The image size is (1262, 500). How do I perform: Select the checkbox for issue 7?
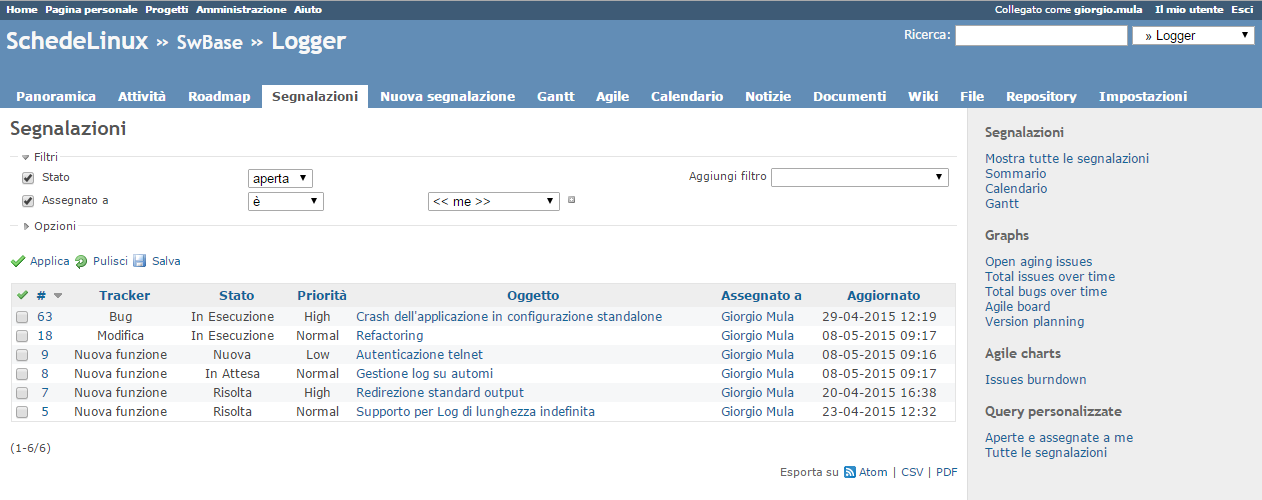click(22, 393)
